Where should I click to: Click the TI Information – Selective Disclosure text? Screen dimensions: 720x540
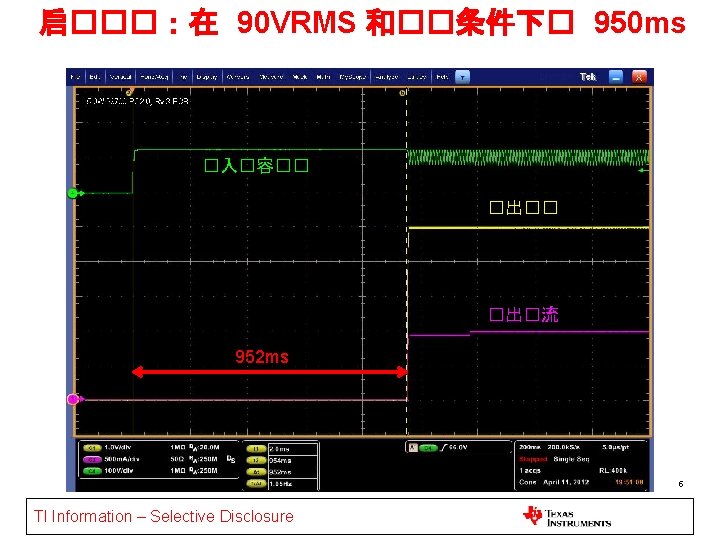163,517
